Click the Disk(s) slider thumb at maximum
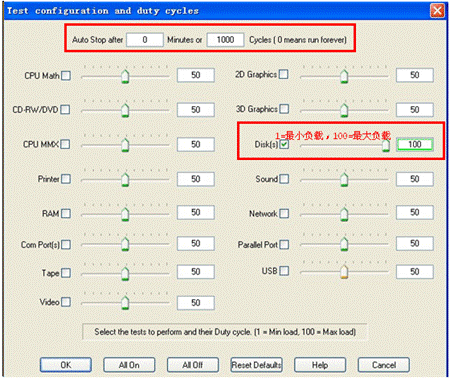The width and height of the screenshot is (450, 378). click(386, 146)
